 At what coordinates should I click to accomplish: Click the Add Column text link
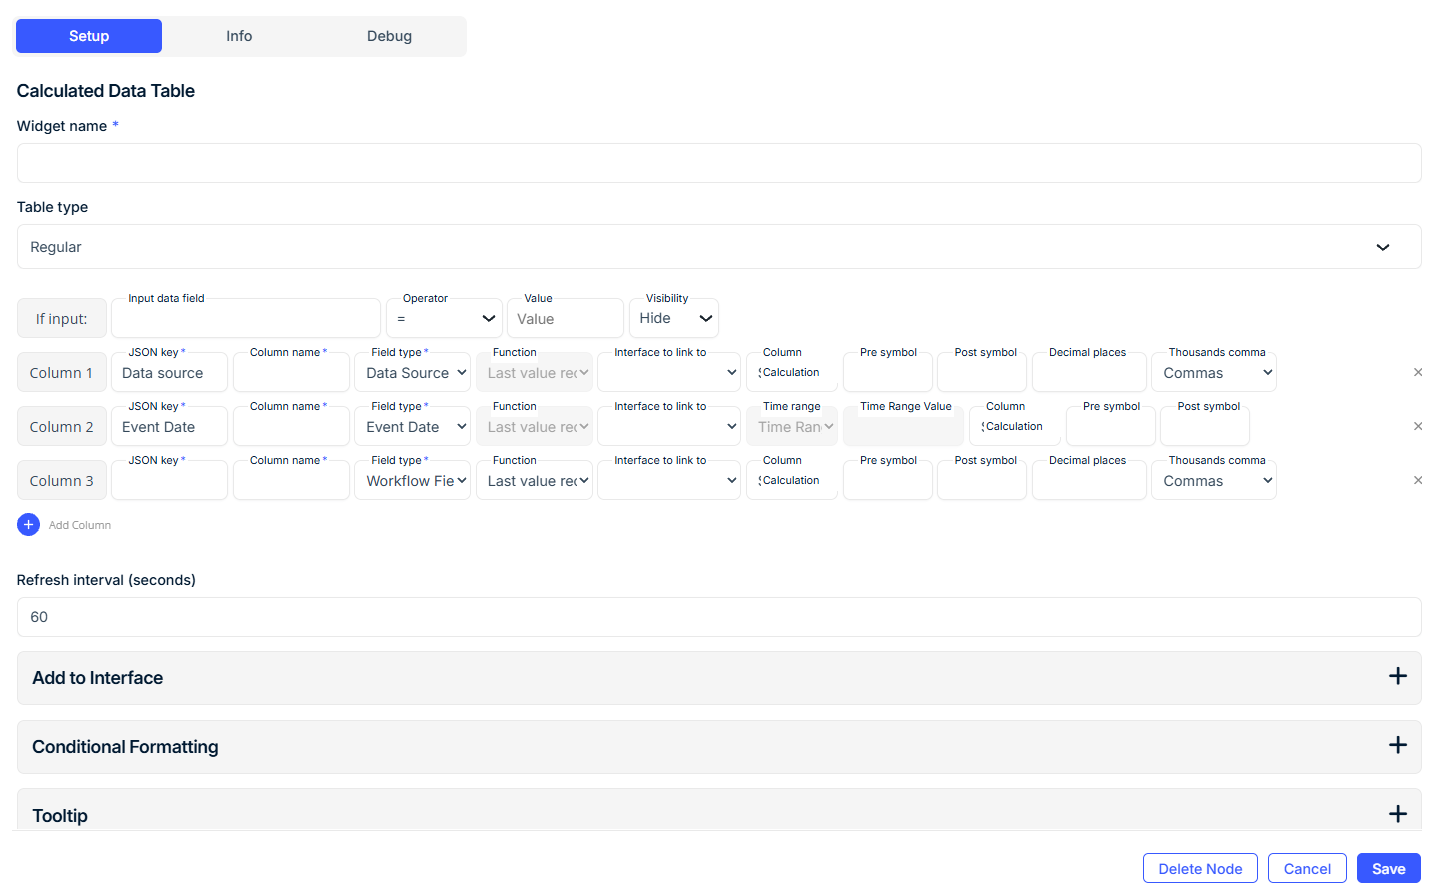pos(80,525)
